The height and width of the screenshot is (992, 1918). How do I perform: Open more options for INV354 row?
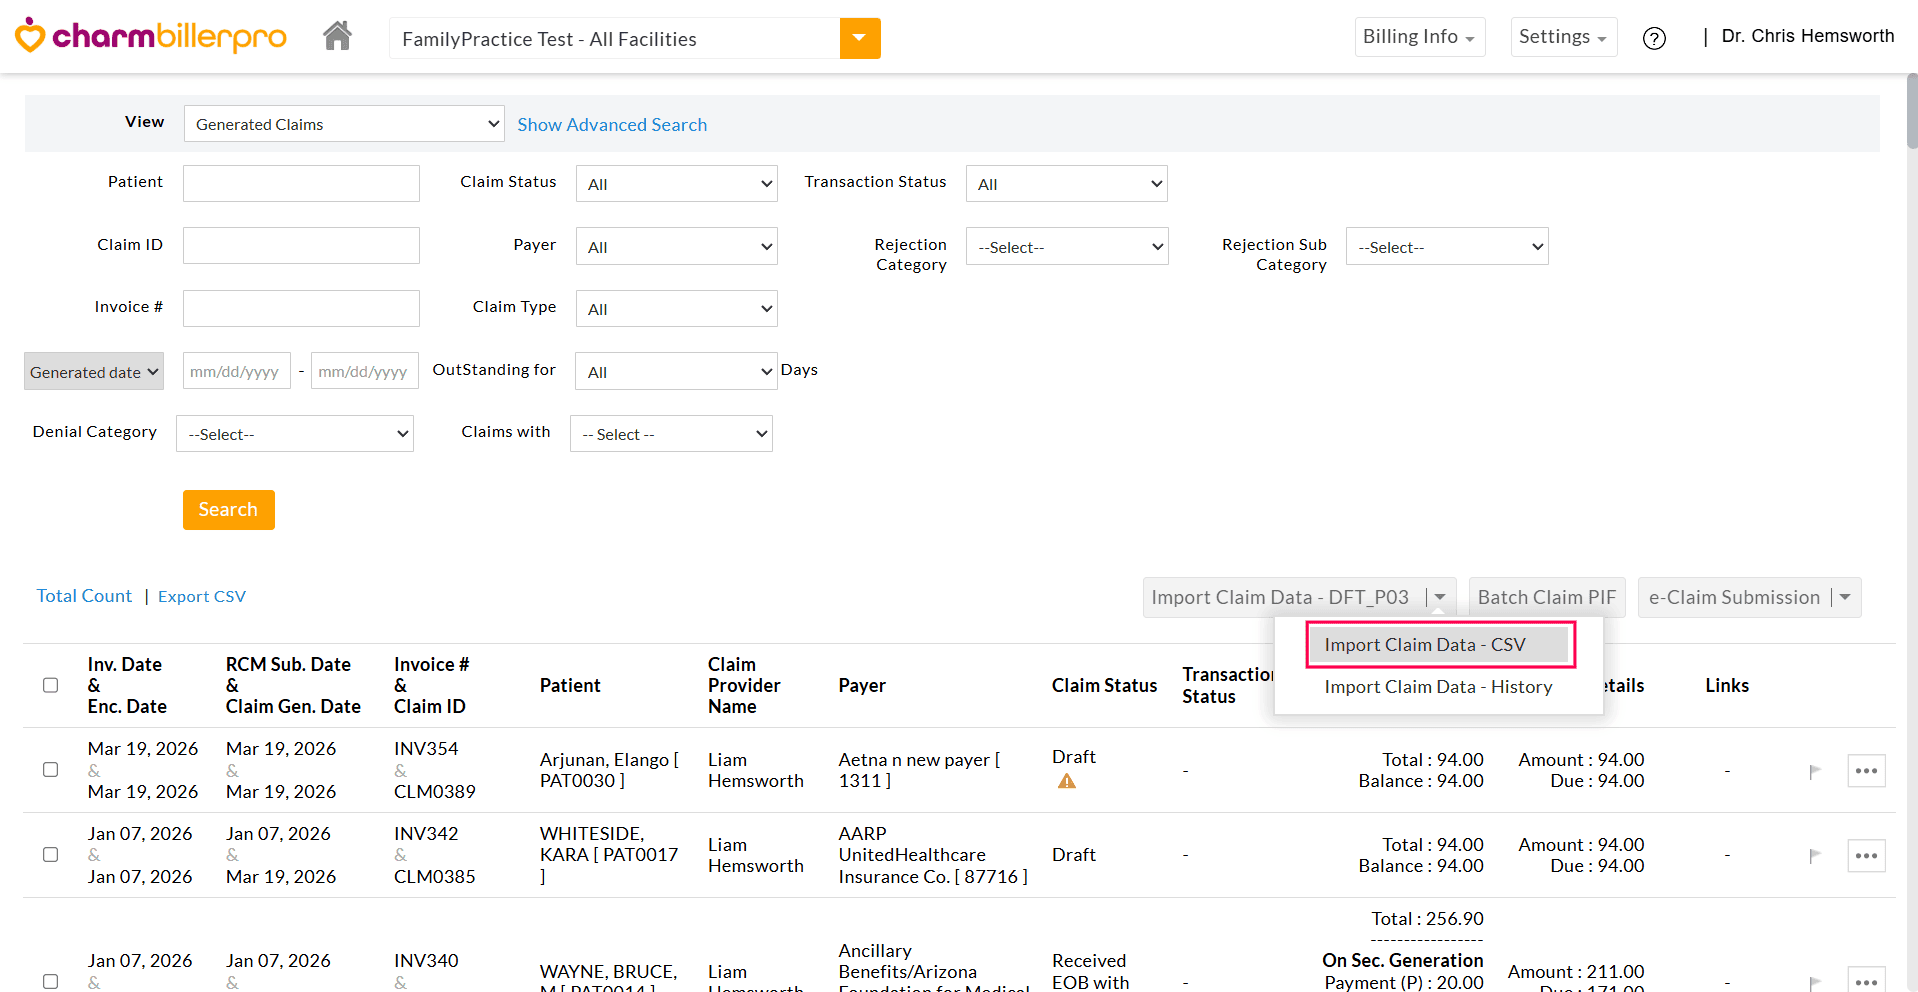click(x=1866, y=771)
